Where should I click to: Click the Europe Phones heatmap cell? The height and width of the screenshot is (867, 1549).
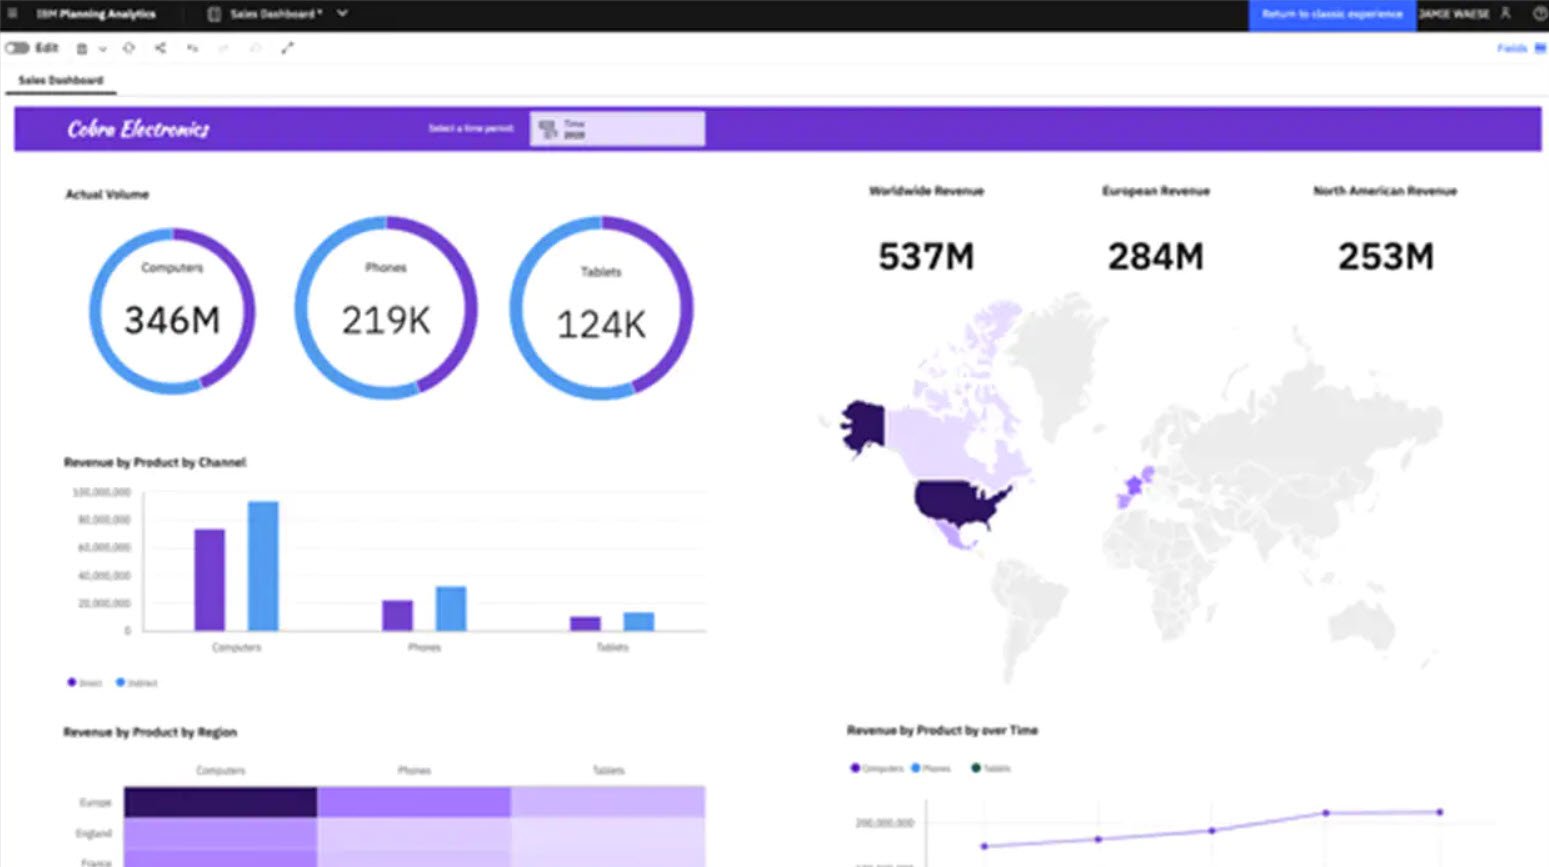(x=414, y=802)
